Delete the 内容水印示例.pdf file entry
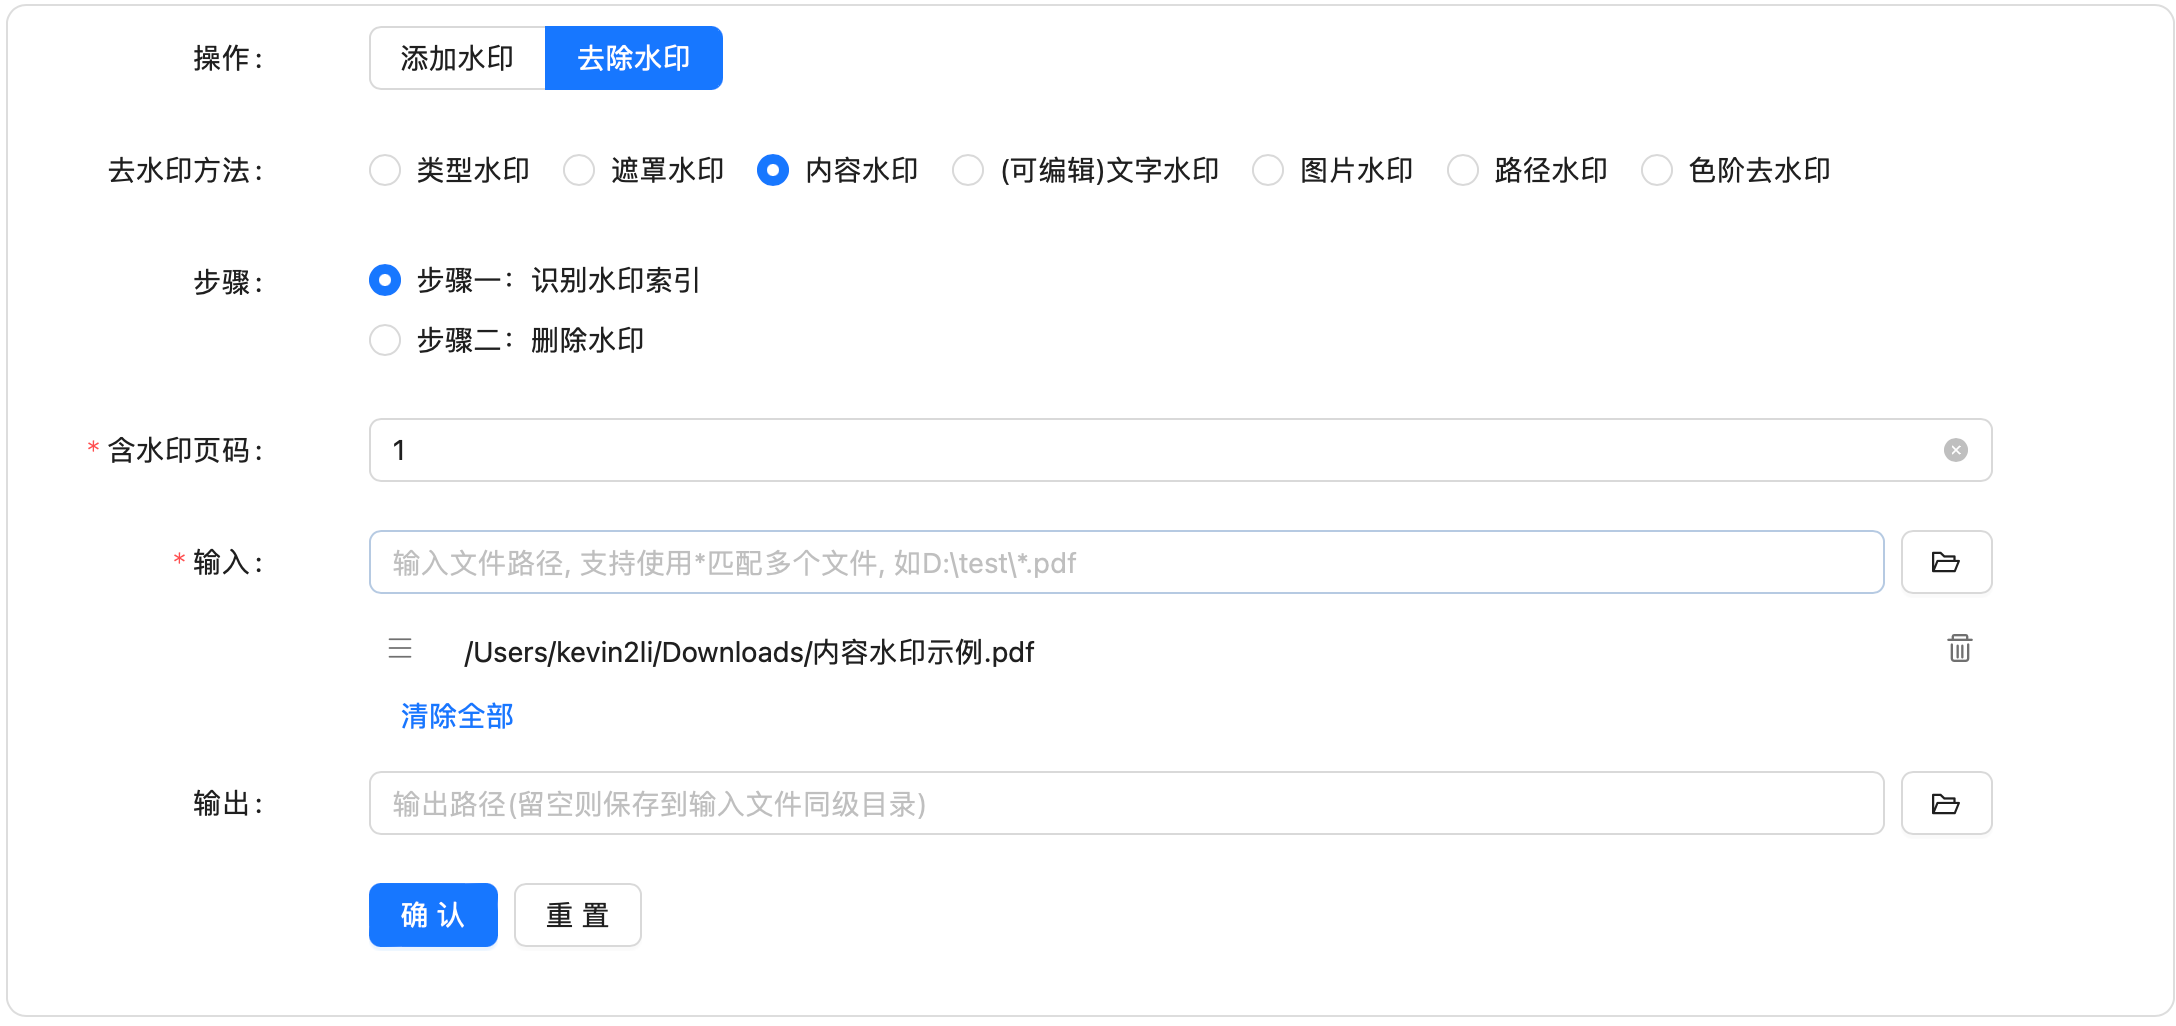The width and height of the screenshot is (2176, 1026). click(x=1959, y=649)
